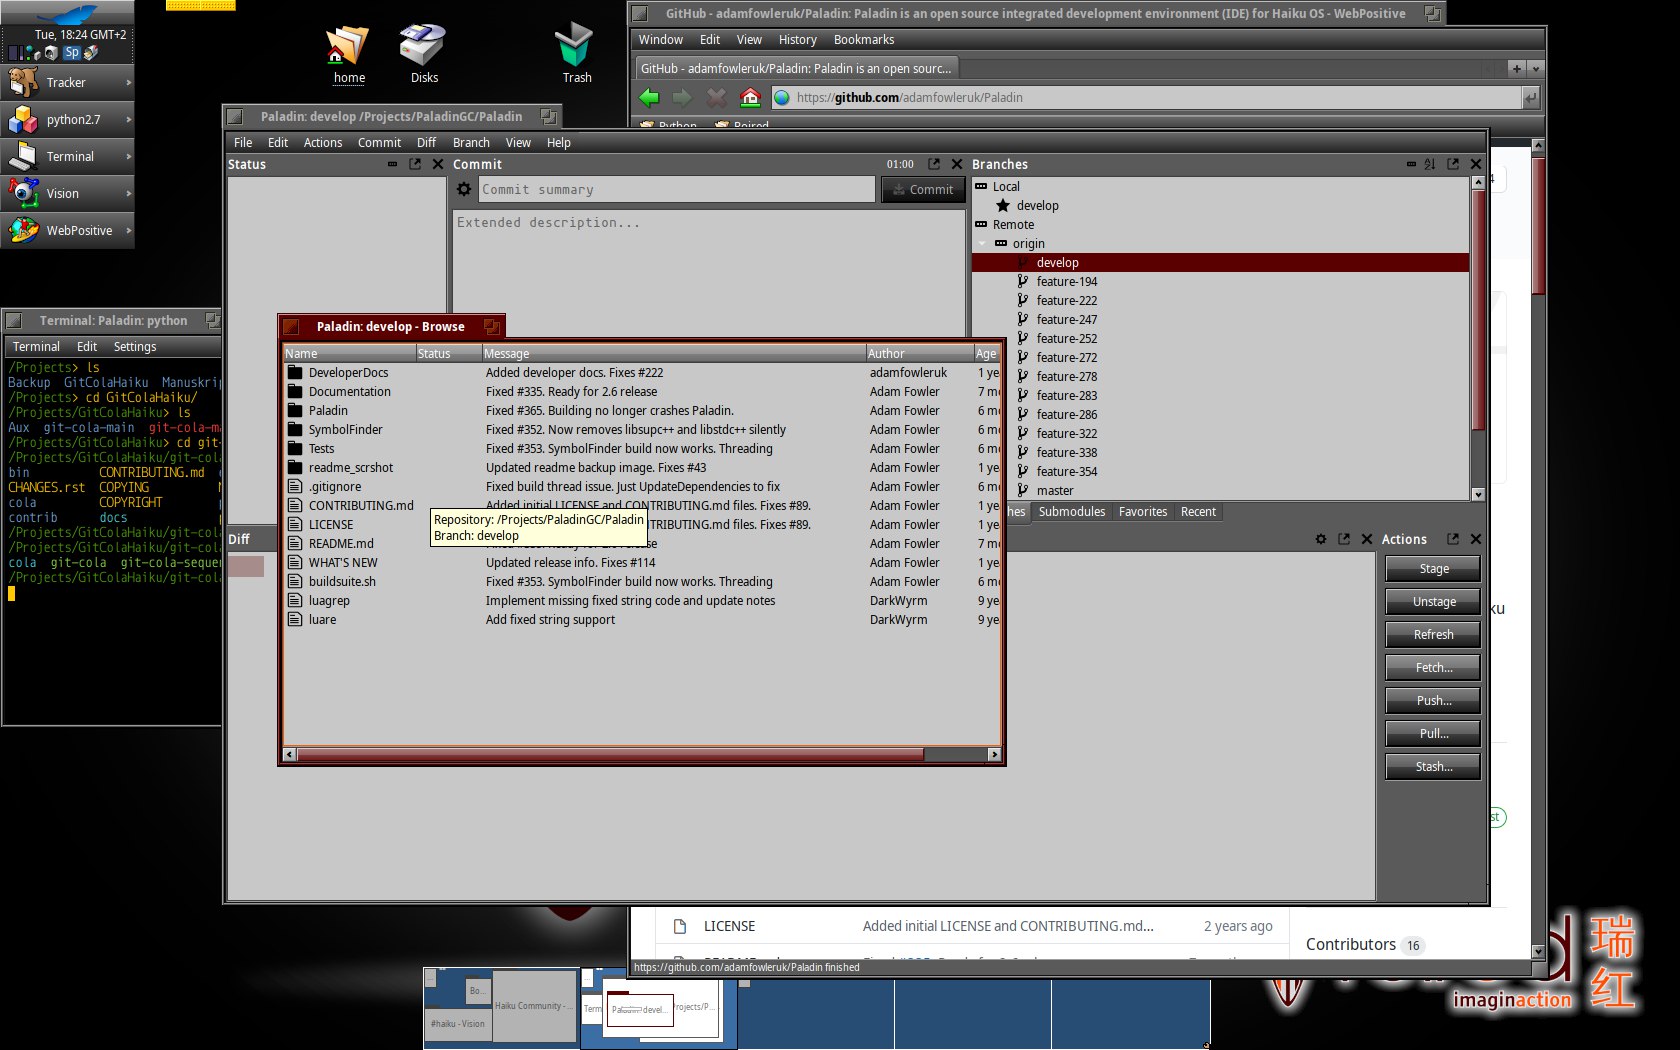Viewport: 1680px width, 1050px height.
Task: Open the Actions menu
Action: point(323,143)
